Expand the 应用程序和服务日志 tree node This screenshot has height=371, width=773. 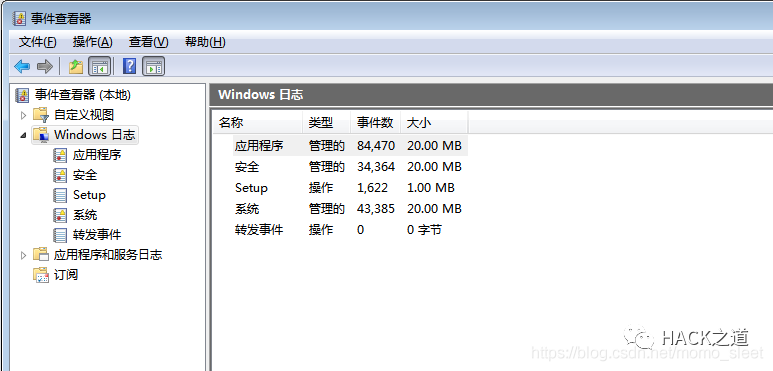pyautogui.click(x=23, y=255)
